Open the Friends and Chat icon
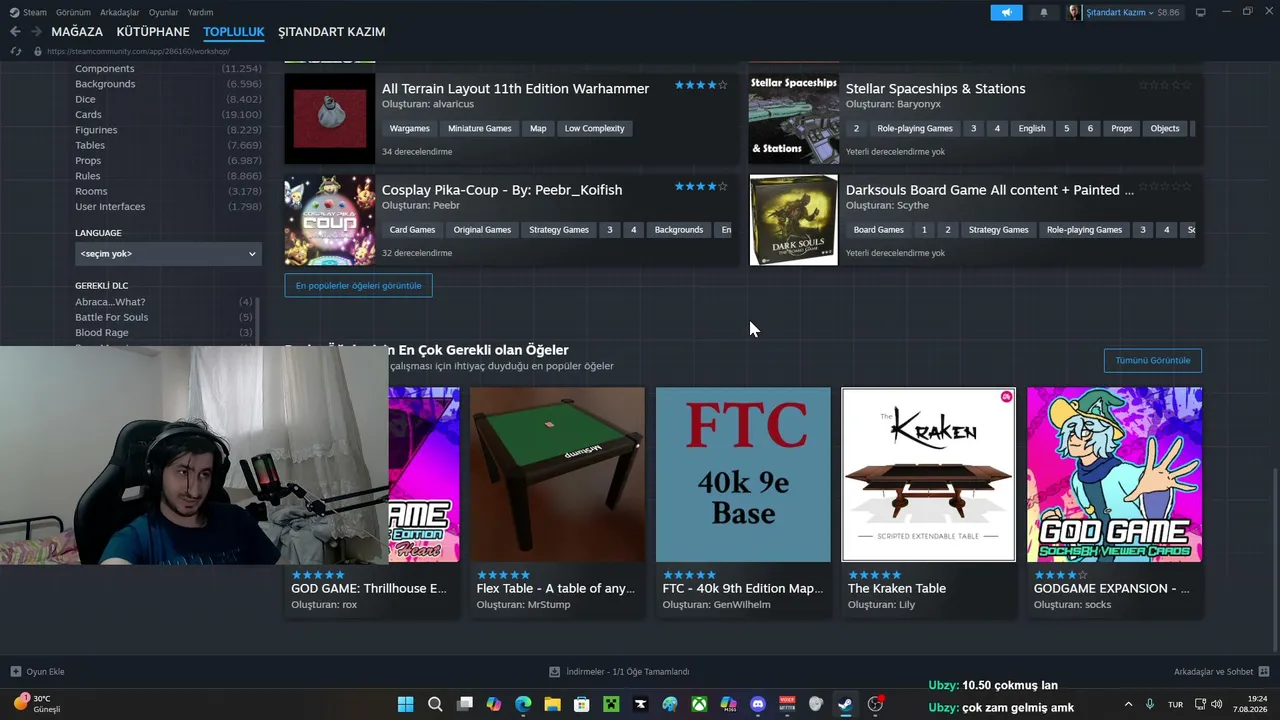Viewport: 1280px width, 720px height. click(x=1264, y=672)
